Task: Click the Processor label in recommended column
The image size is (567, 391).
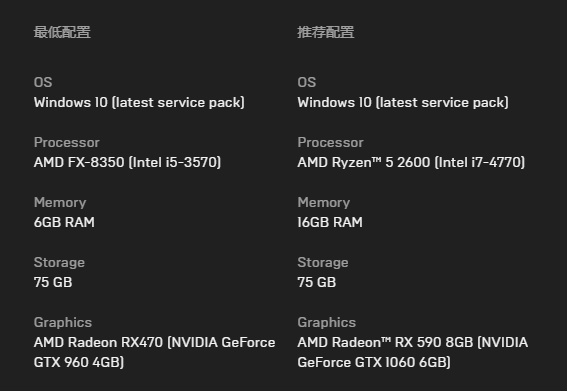Action: pos(330,143)
